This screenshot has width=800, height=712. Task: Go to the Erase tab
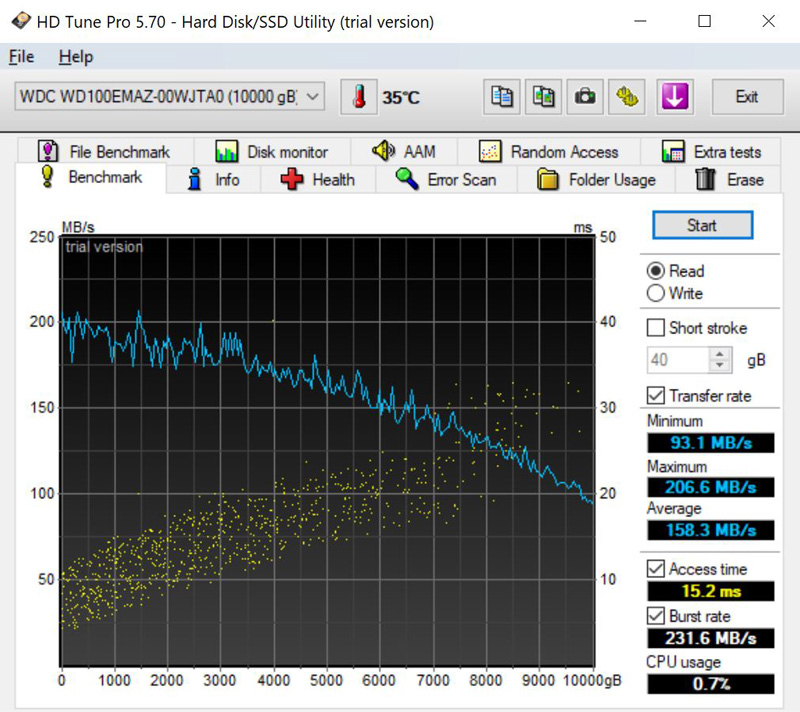[x=730, y=180]
